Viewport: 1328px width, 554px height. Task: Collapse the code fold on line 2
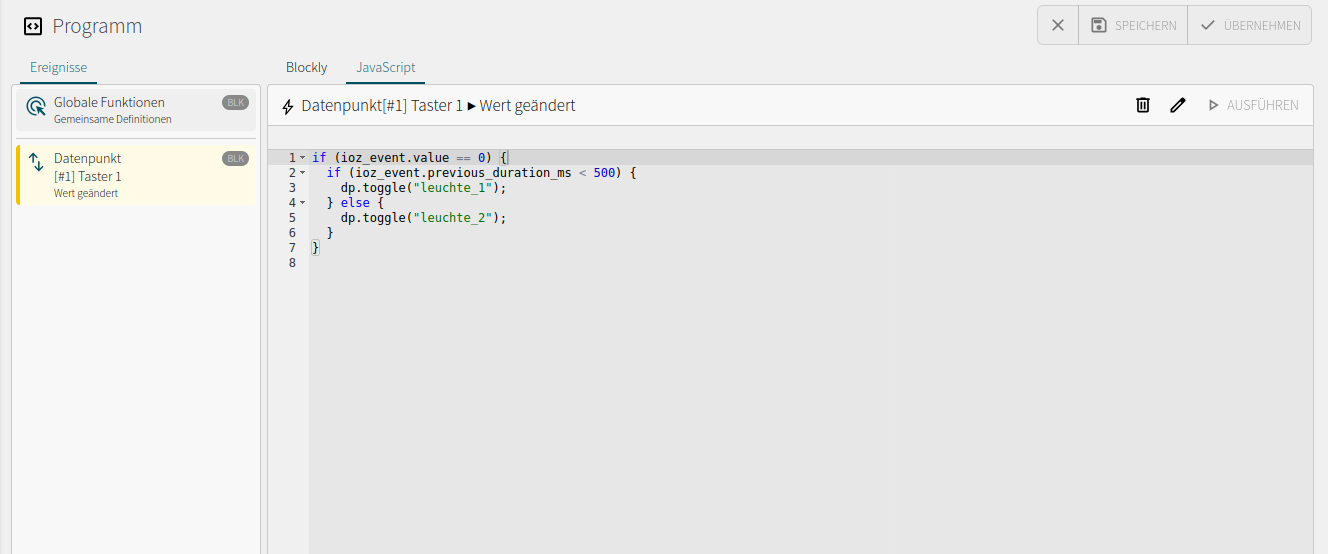(x=303, y=173)
